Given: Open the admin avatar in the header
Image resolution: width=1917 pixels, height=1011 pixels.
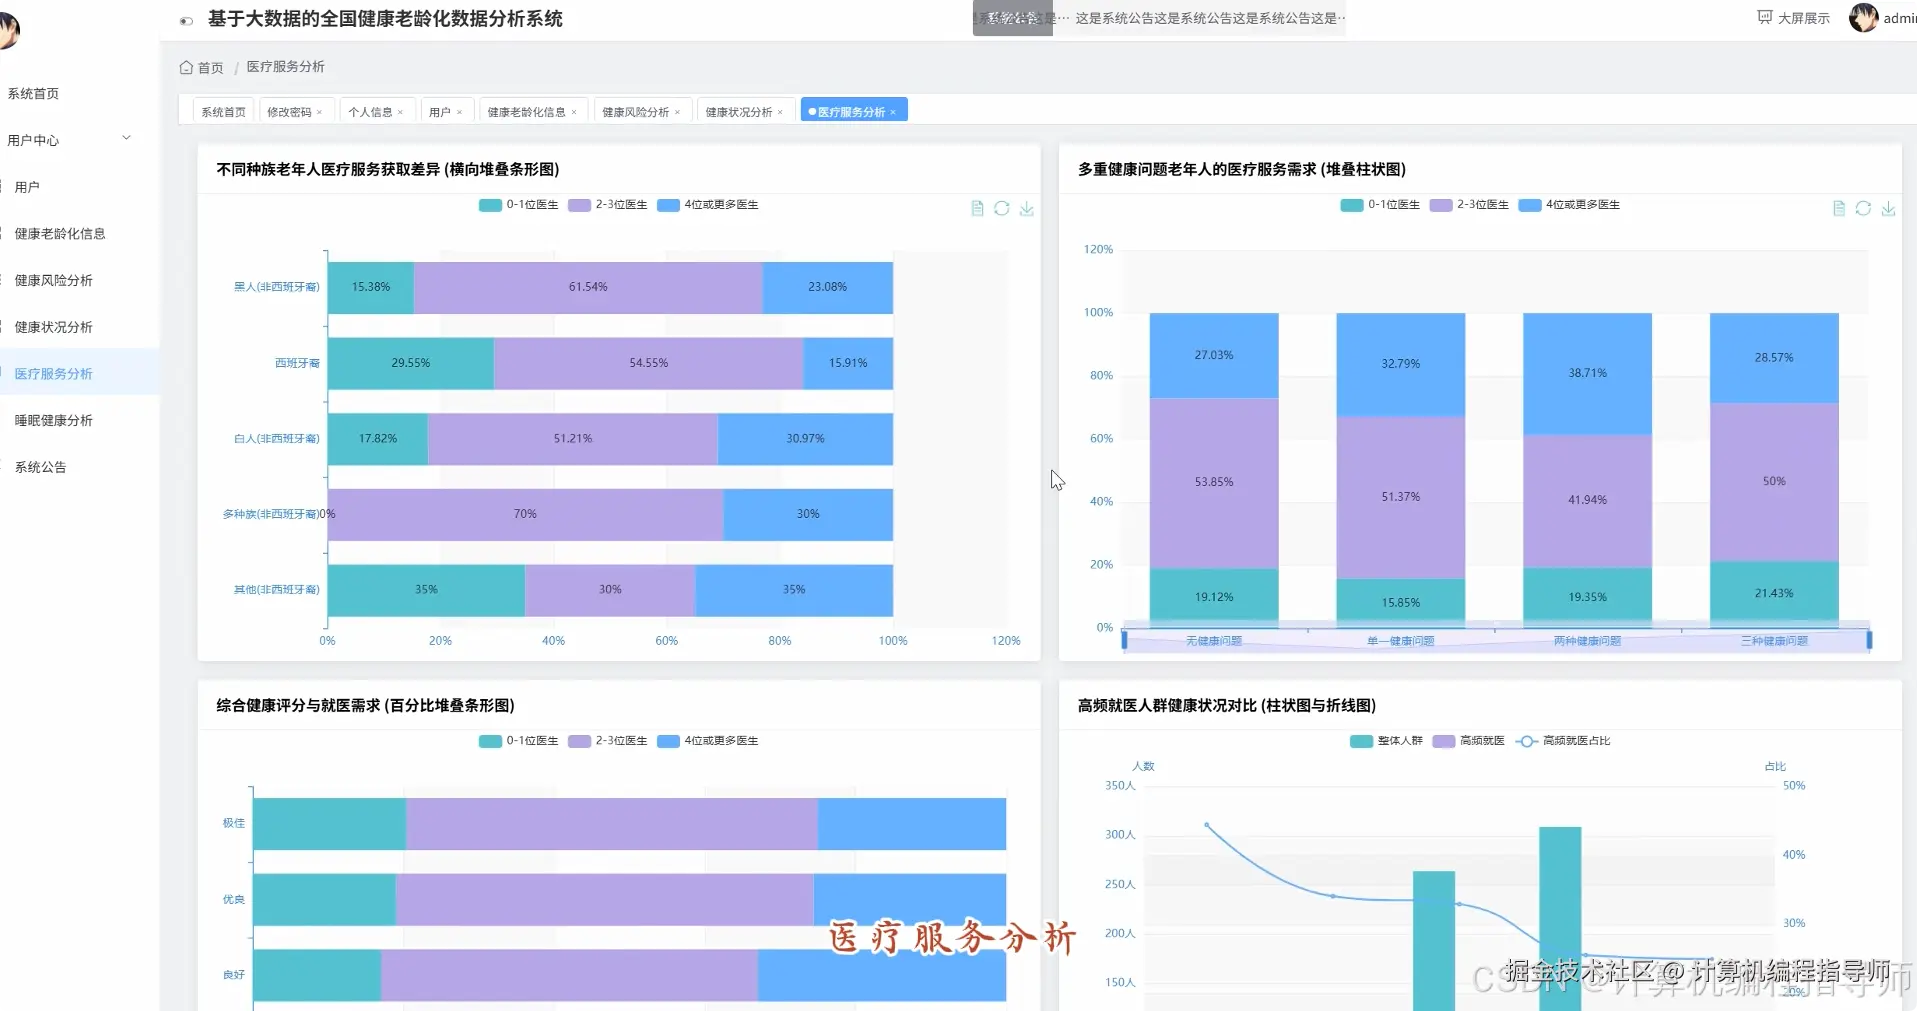Looking at the screenshot, I should [1864, 17].
